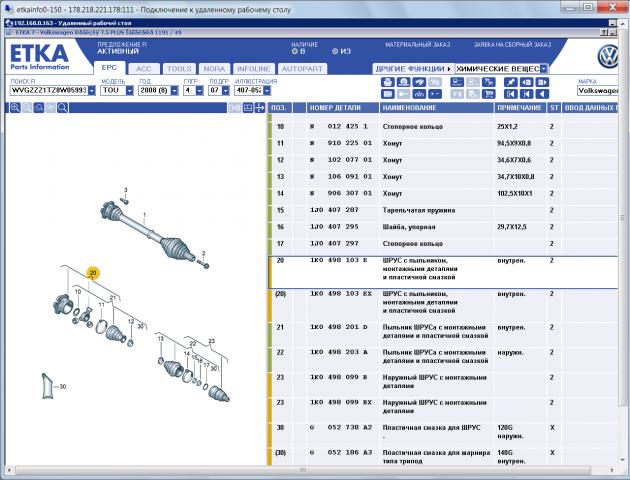Click the handshake-style icon left of greyed icon
This screenshot has width=630, height=480.
pyautogui.click(x=419, y=82)
